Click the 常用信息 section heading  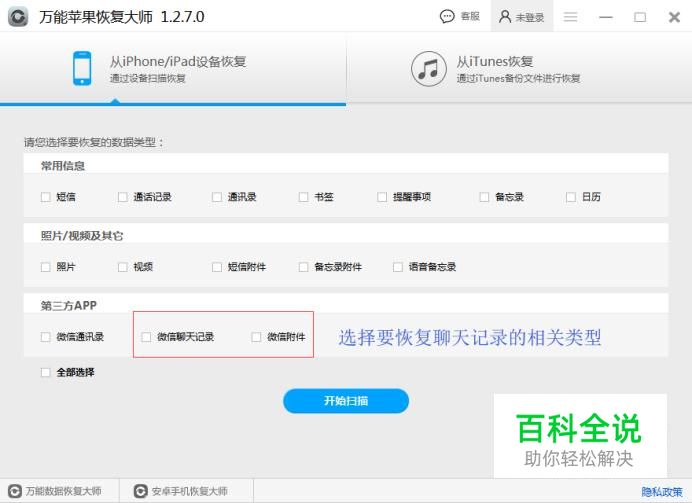pyautogui.click(x=63, y=166)
